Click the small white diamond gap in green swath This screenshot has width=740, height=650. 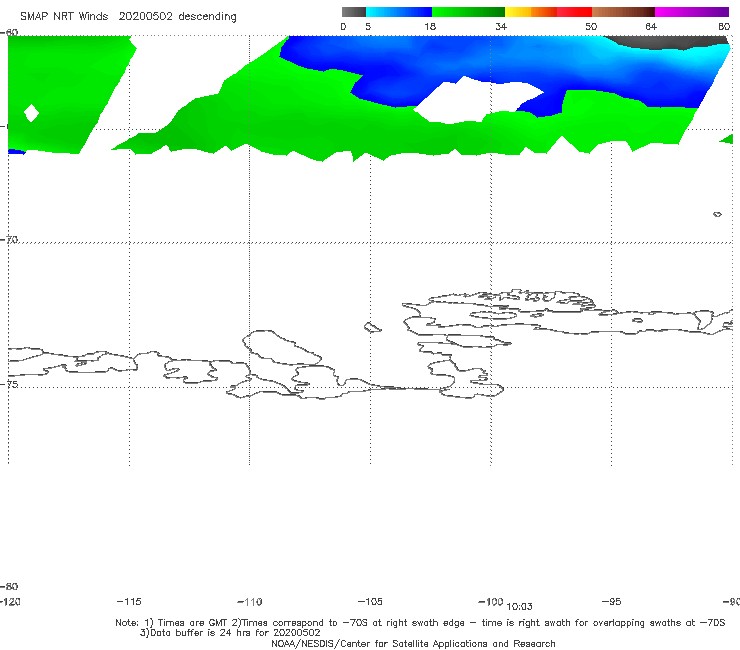click(31, 113)
